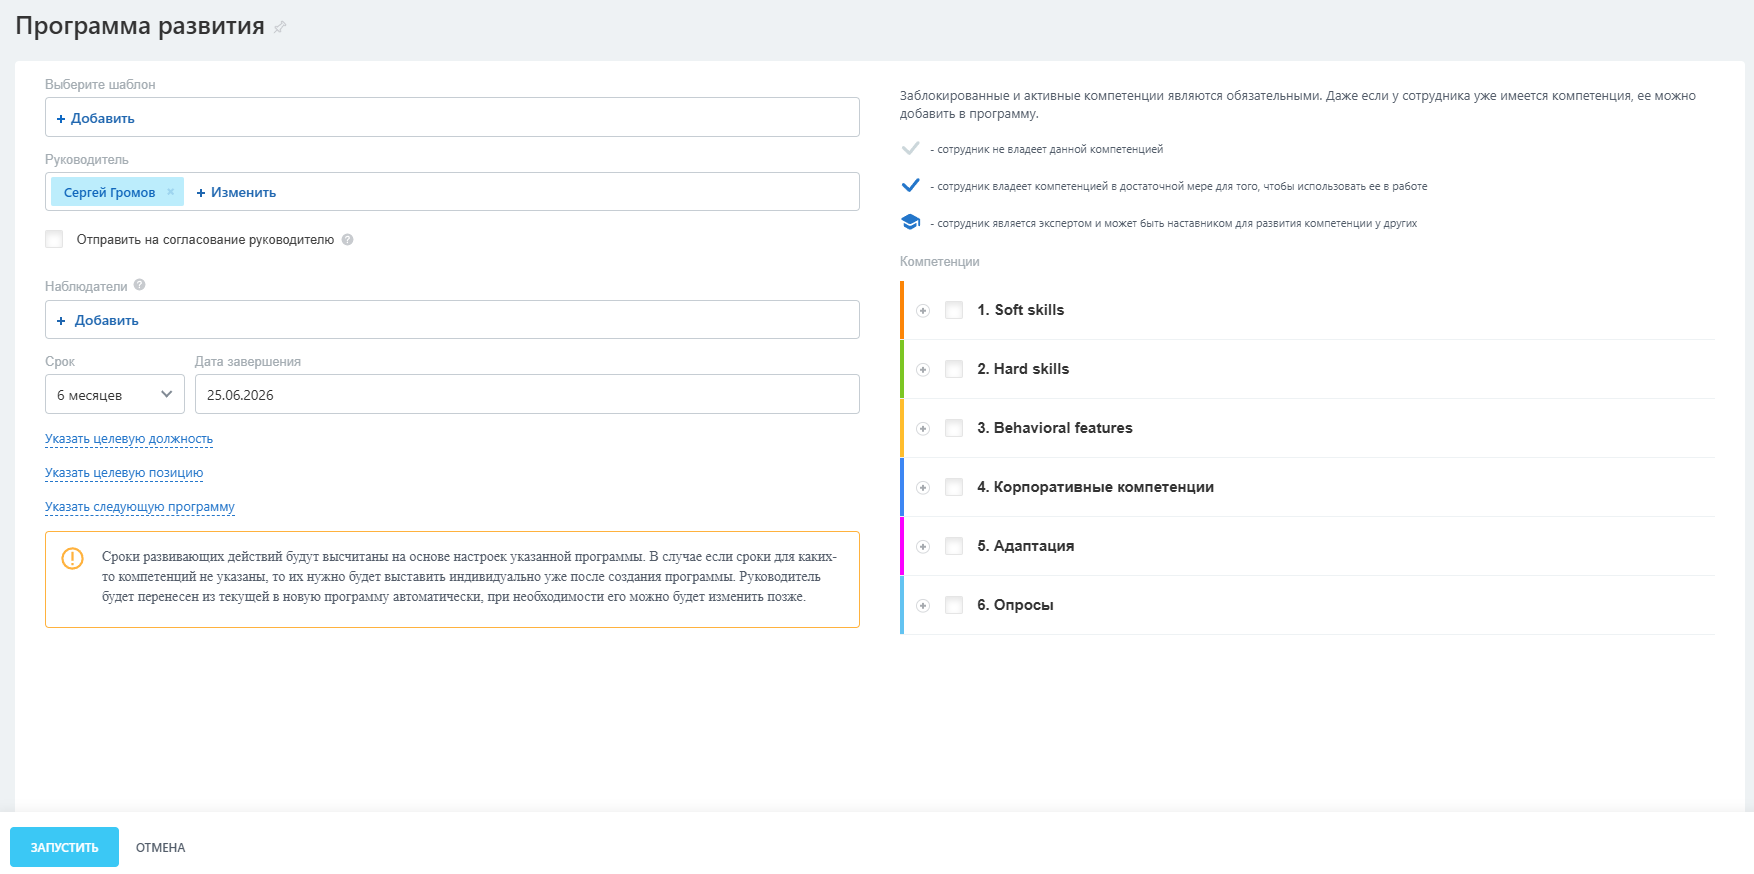Click Добавить in Наблюдатели field

(97, 320)
